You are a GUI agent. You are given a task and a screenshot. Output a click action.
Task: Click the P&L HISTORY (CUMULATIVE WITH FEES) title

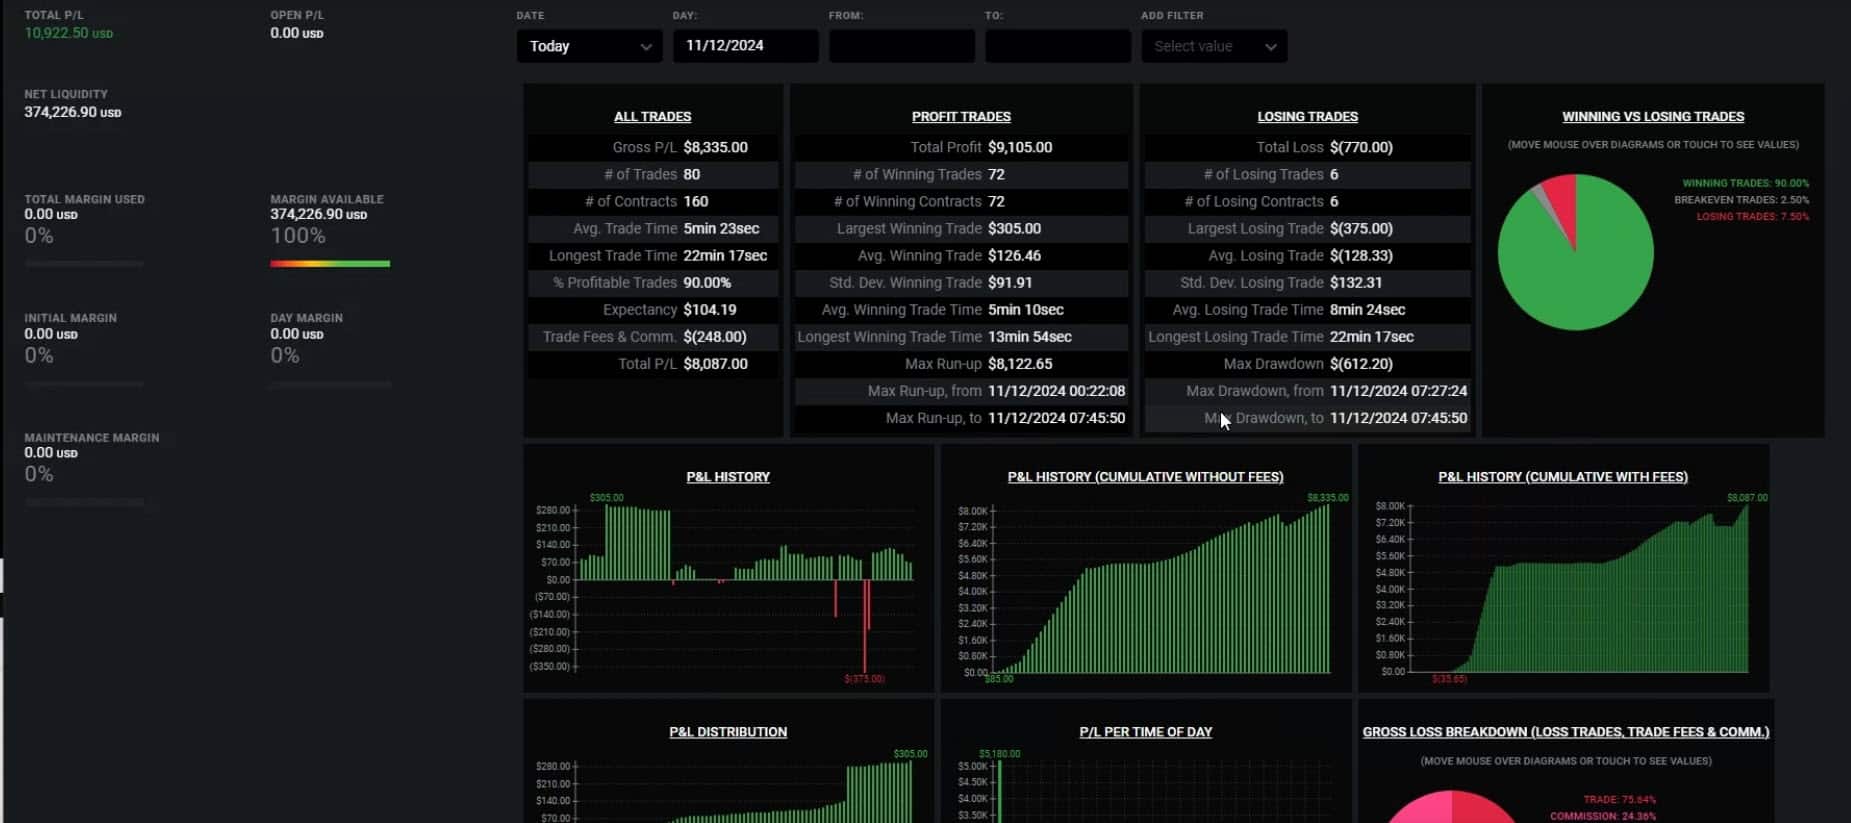coord(1563,477)
